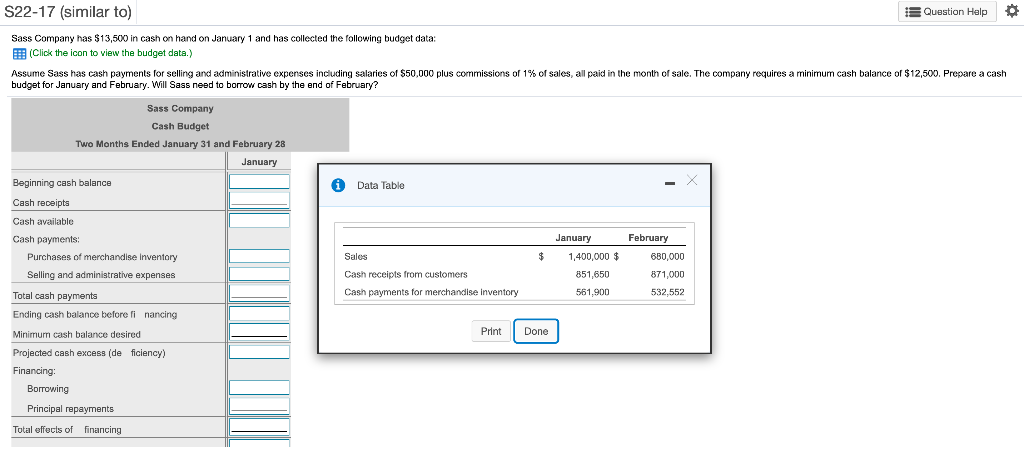Open the 'Click the icon to view the budget data' link
Viewport: 1024px width, 457px height.
pos(111,54)
